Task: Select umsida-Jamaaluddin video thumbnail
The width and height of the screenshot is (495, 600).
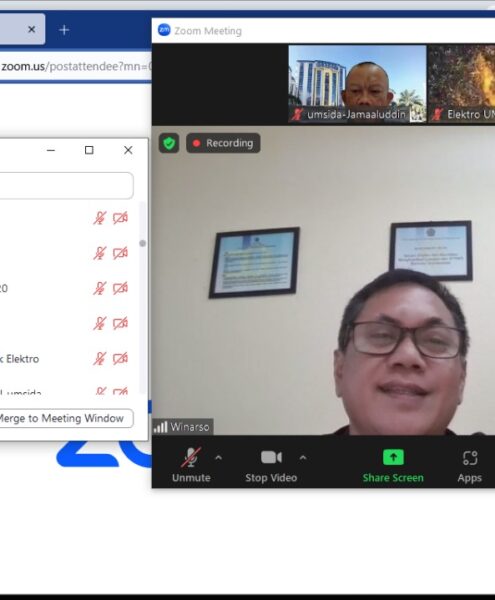Action: 357,84
